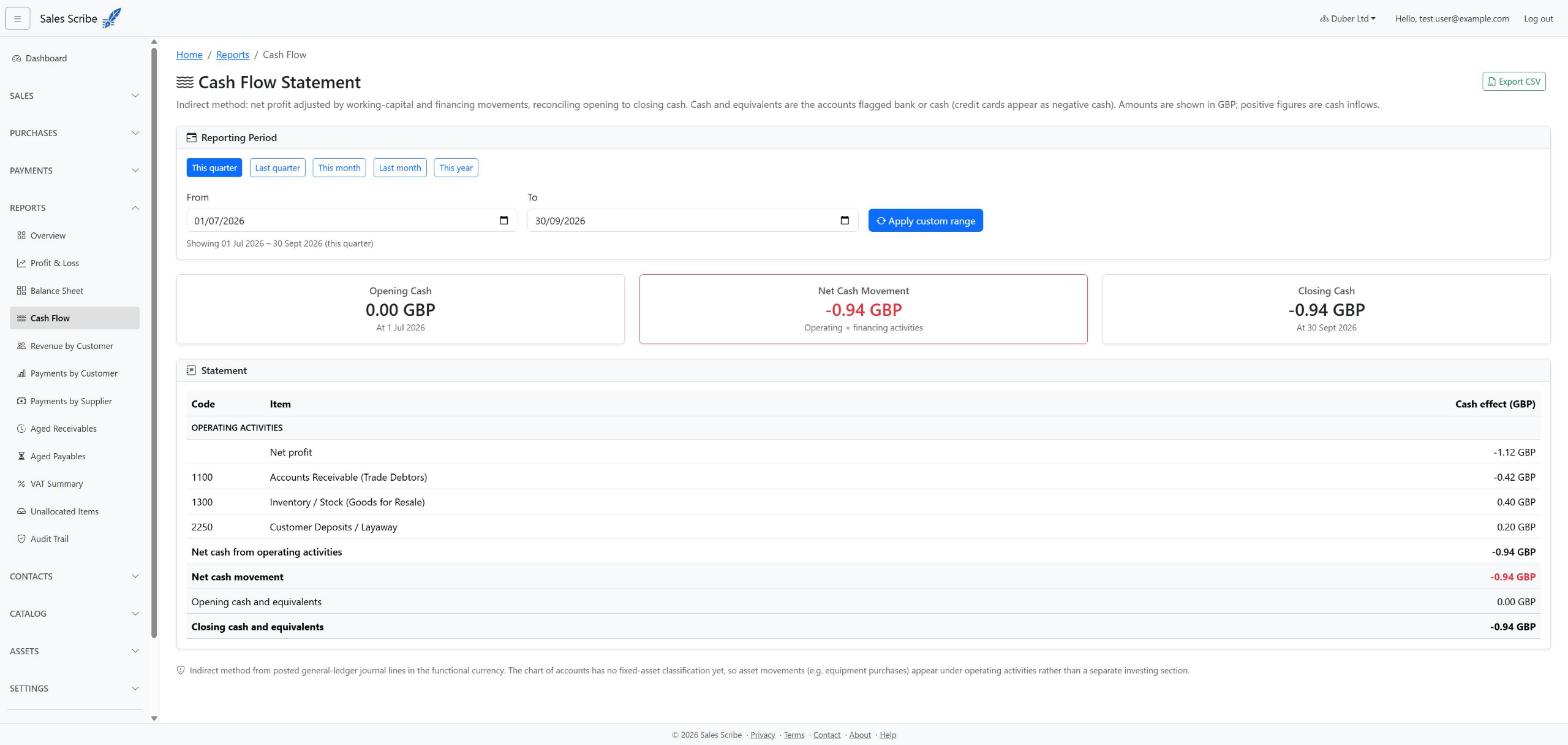The width and height of the screenshot is (1568, 745).
Task: Expand the SALES sidebar section
Action: pyautogui.click(x=75, y=96)
